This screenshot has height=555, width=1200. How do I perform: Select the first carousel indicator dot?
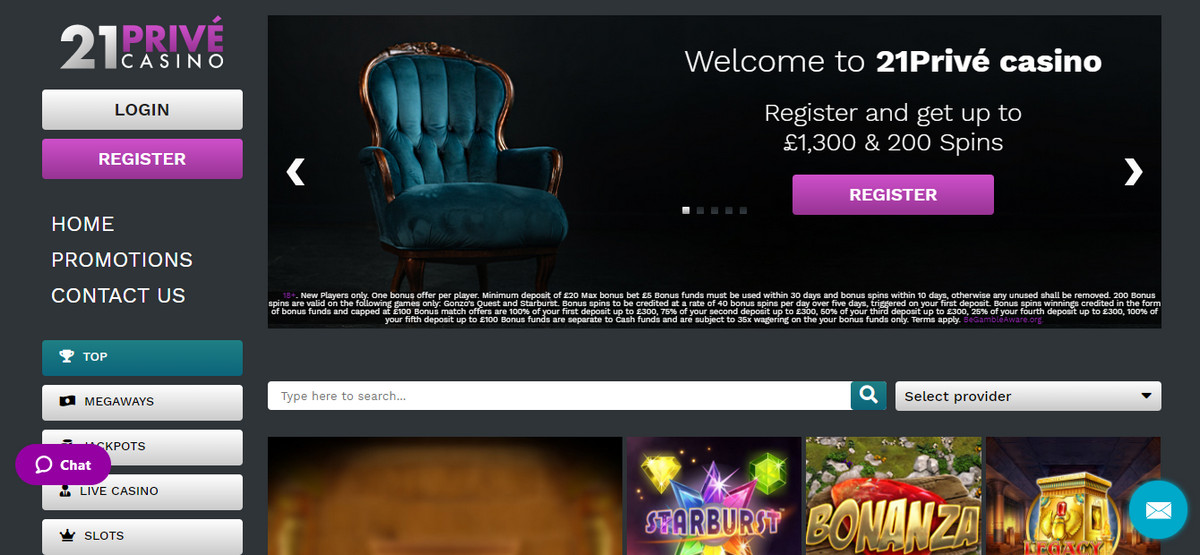[686, 211]
